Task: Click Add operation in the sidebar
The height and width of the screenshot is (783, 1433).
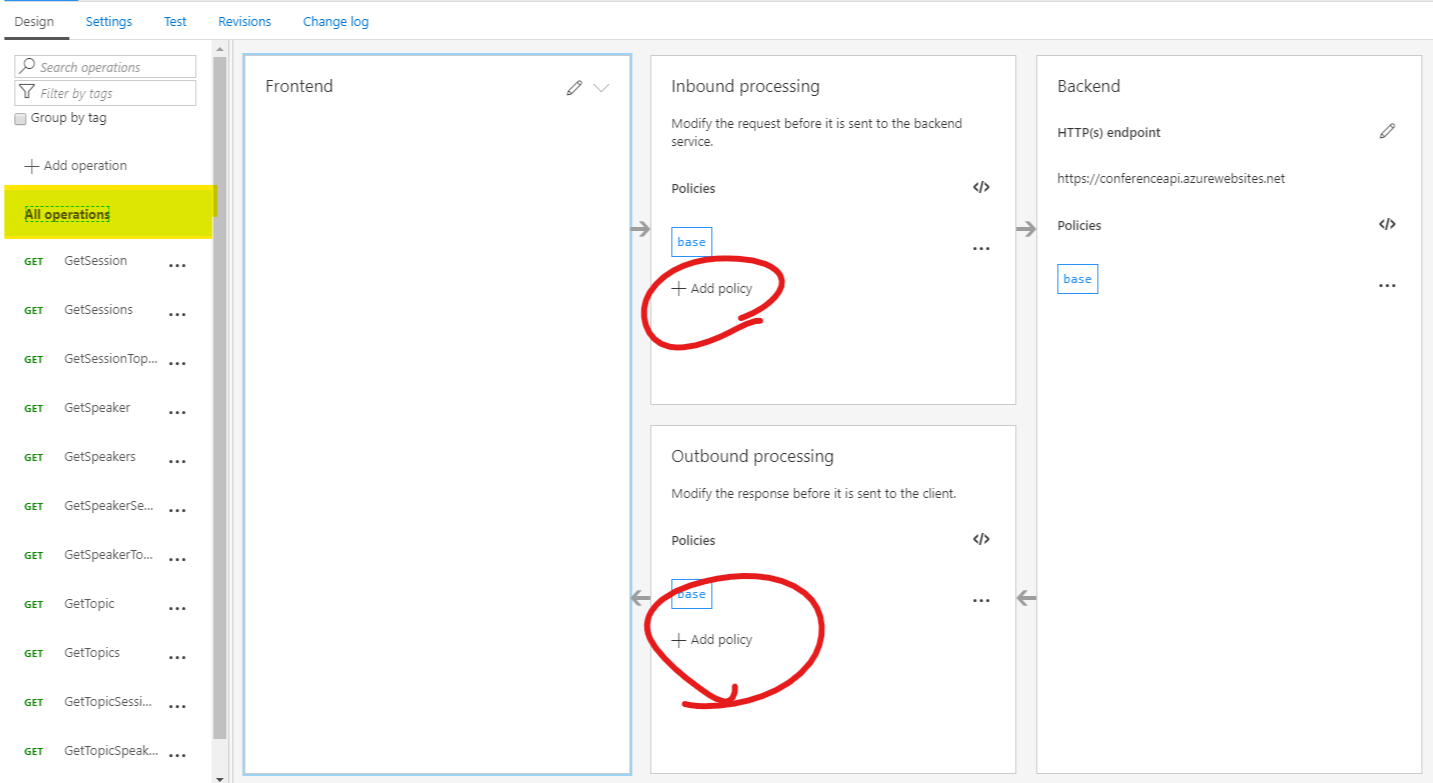Action: pyautogui.click(x=76, y=166)
